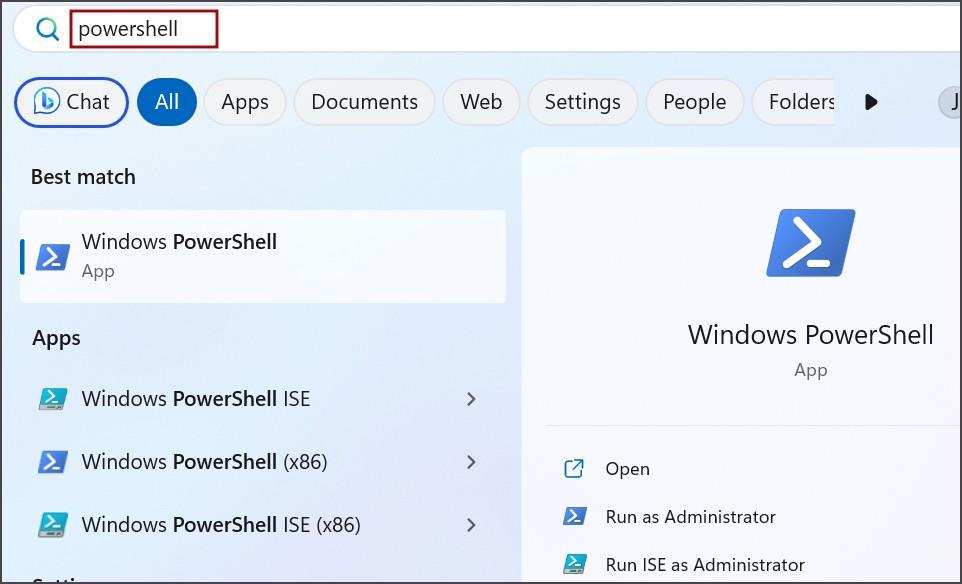Click Run as Administrator PowerShell icon
Image resolution: width=962 pixels, height=584 pixels.
tap(575, 516)
